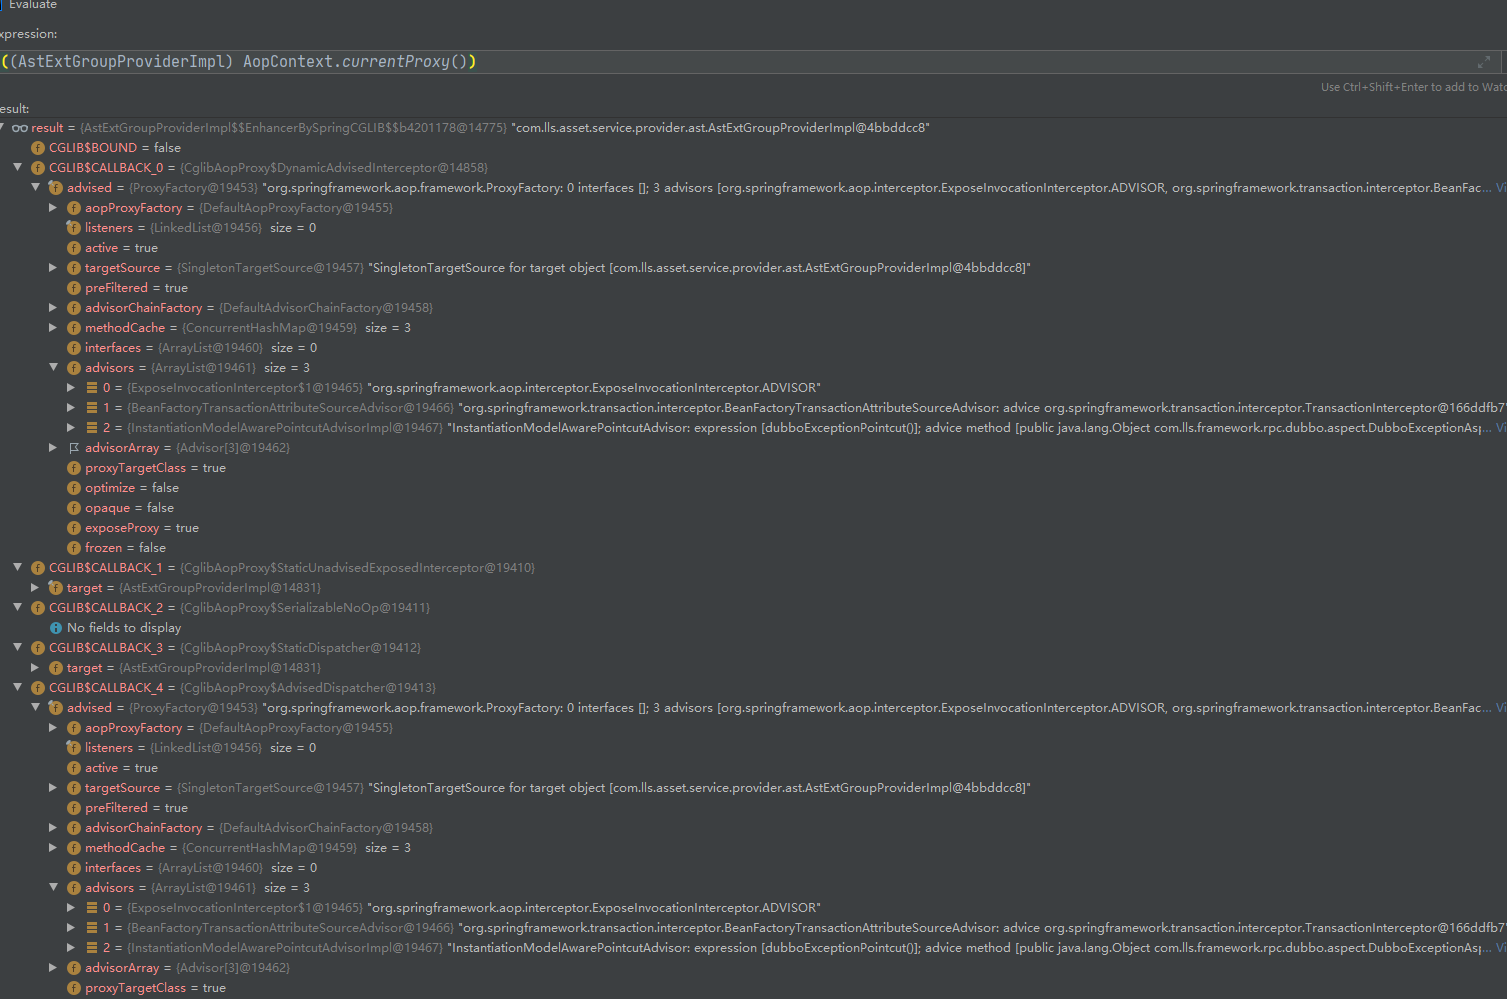Collapse the advised node under CGLIB$CALLBACK_4
The width and height of the screenshot is (1507, 999).
[x=35, y=707]
